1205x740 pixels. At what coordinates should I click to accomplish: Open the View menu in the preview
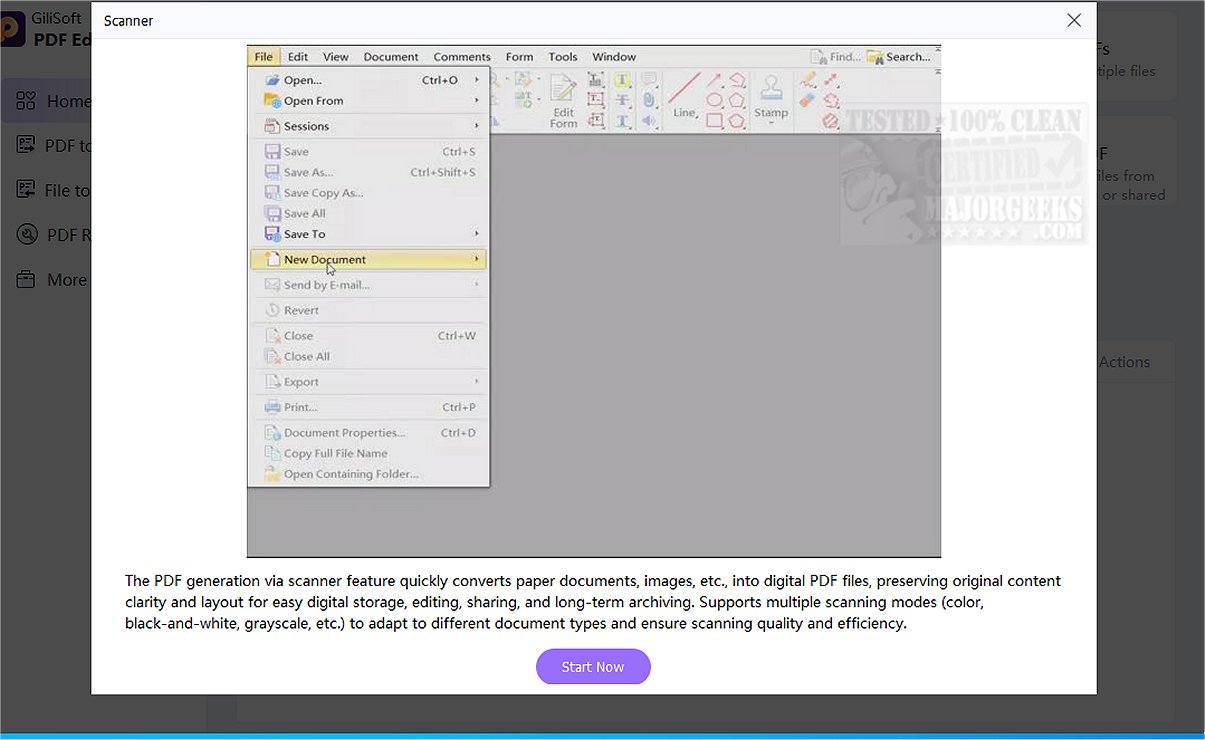[x=336, y=57]
